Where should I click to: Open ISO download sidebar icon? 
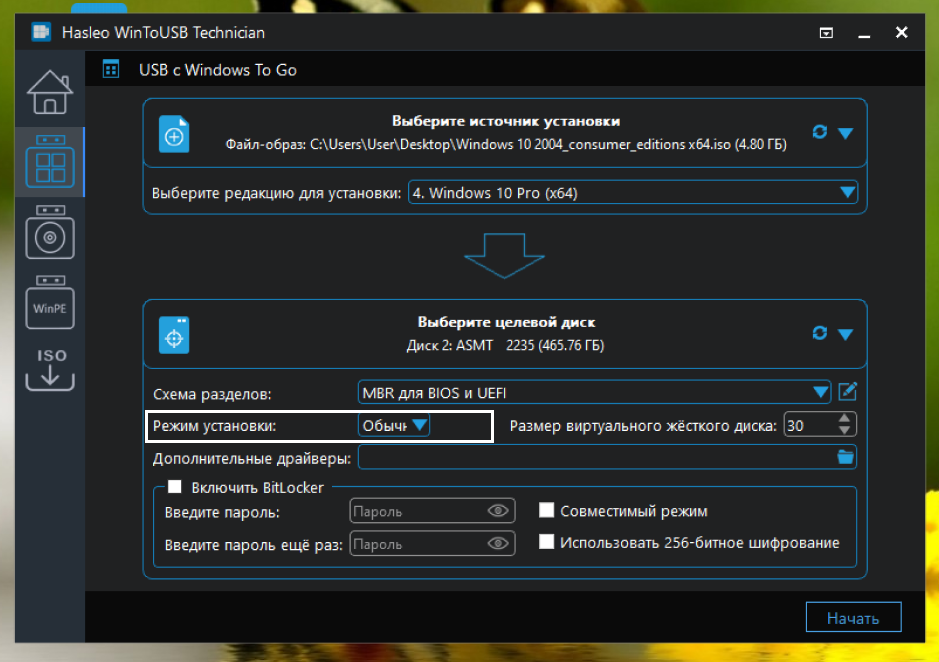tap(50, 370)
